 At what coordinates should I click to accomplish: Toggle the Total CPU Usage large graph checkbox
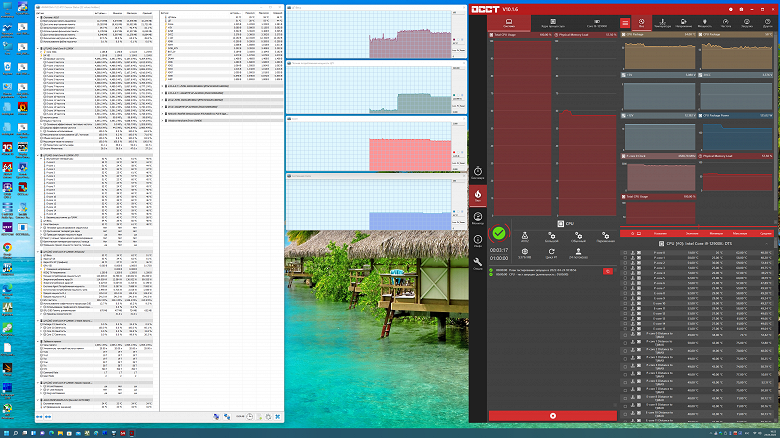491,35
